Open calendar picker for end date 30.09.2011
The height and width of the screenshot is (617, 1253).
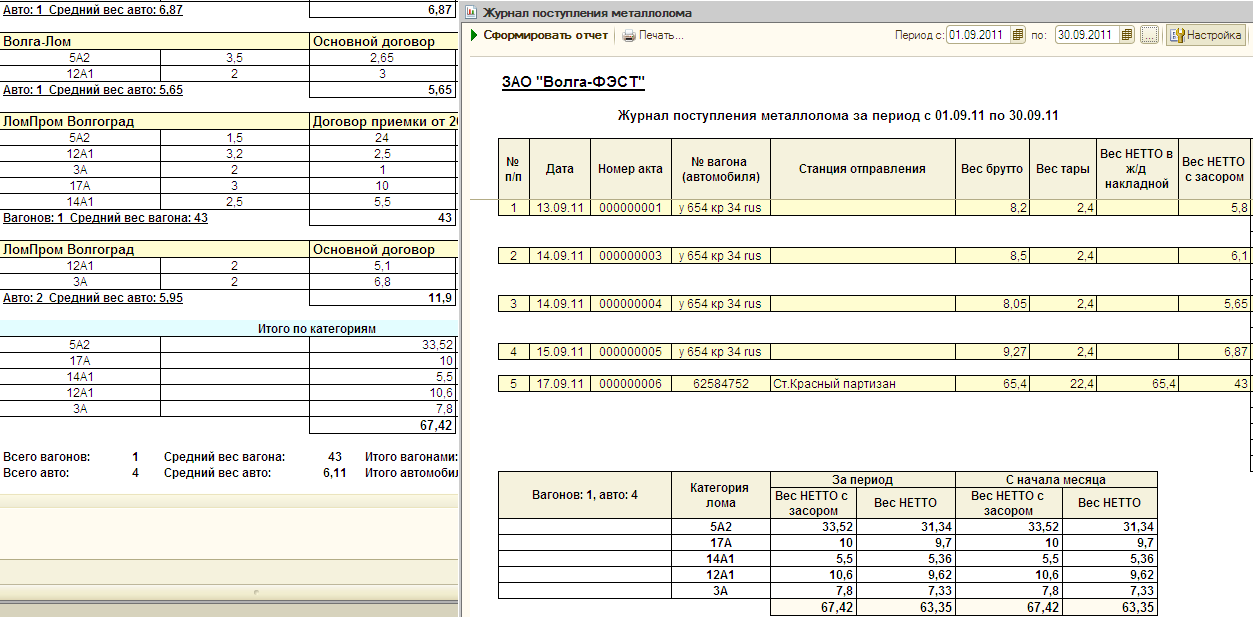pos(1127,35)
